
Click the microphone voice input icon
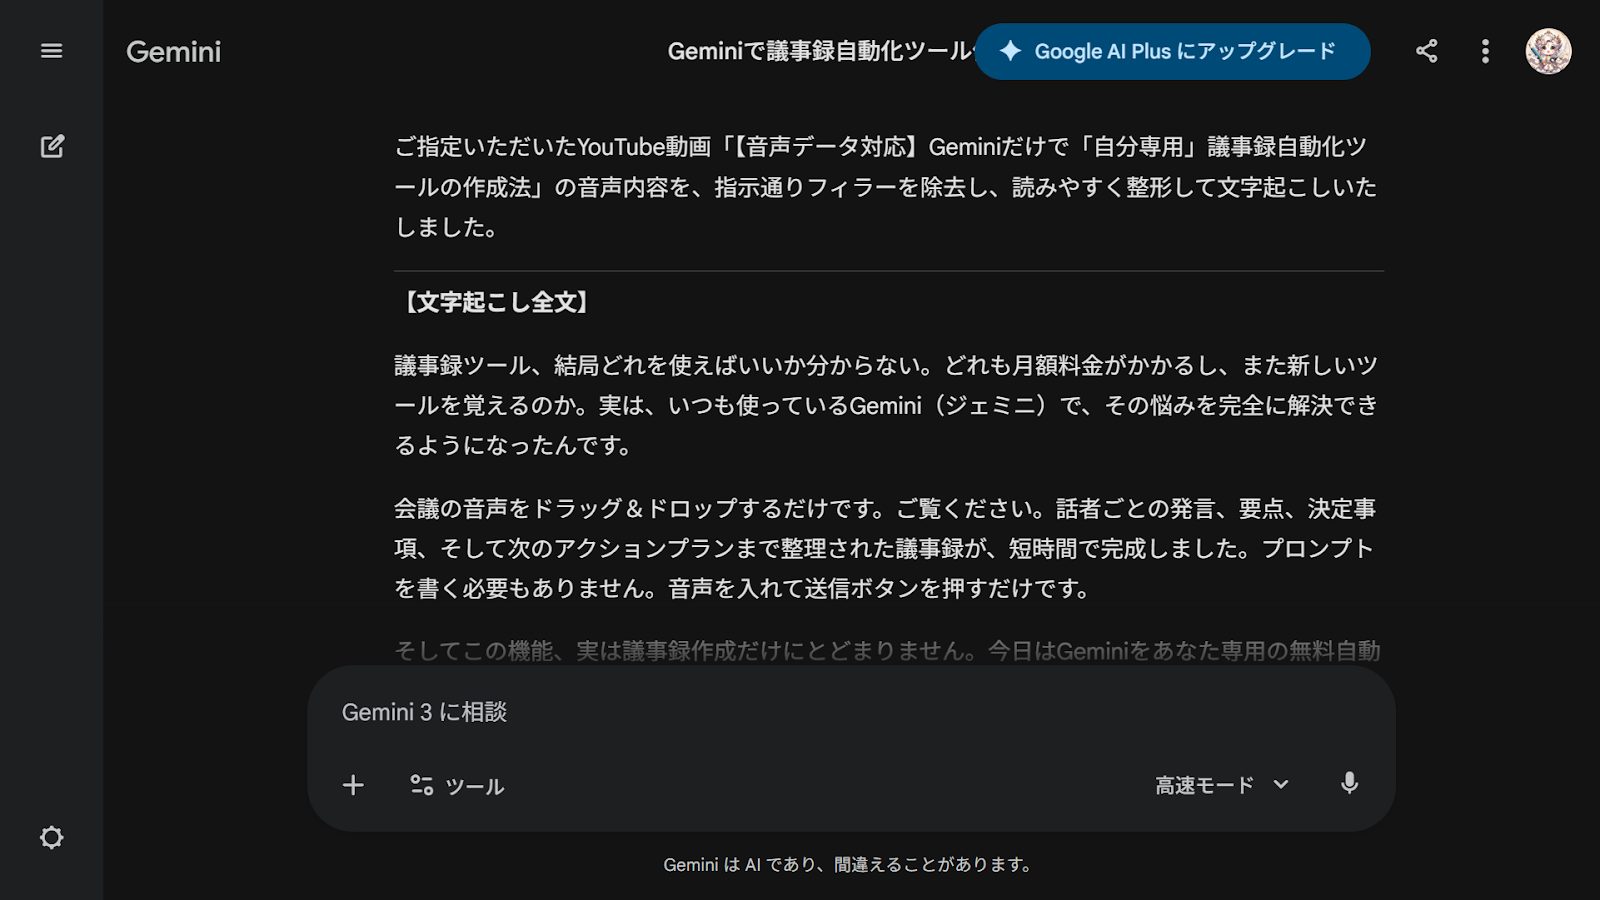(1349, 784)
